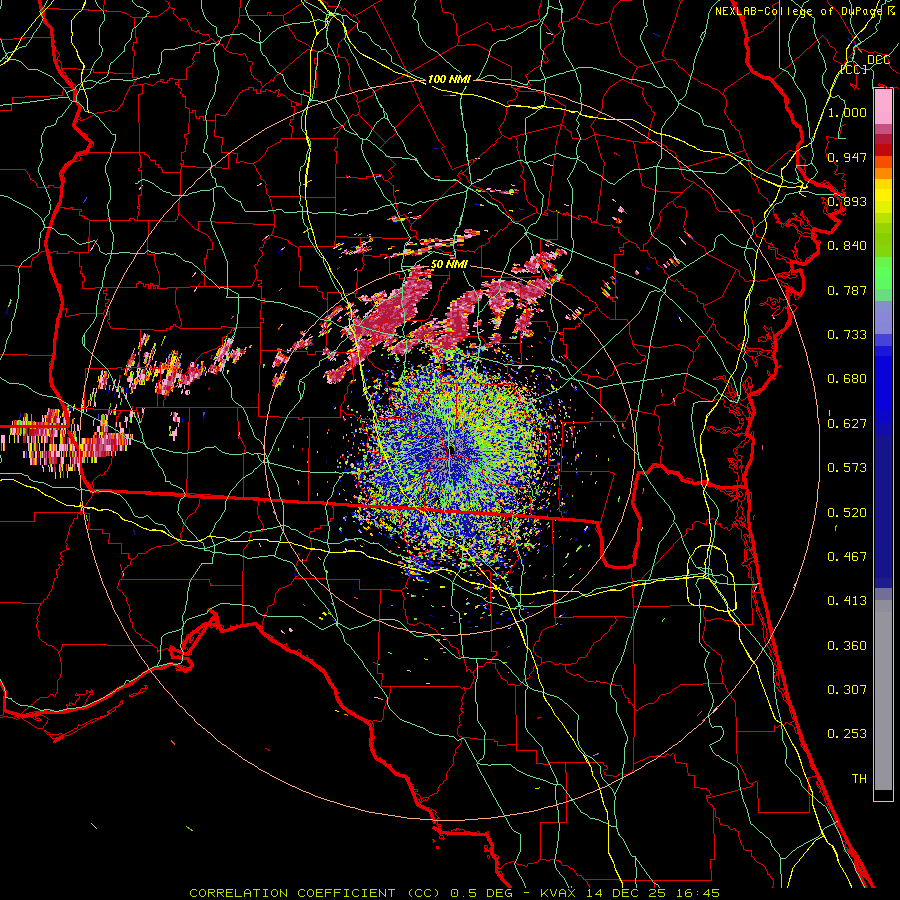The image size is (900, 900).
Task: Click the Correlation Coefficient KVAX caption text
Action: click(x=454, y=893)
